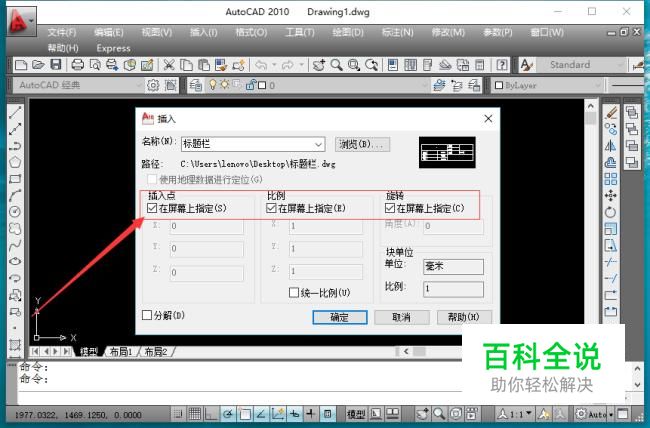Viewport: 650px width, 428px height.
Task: Open the 插入(I) menu
Action: tap(204, 32)
